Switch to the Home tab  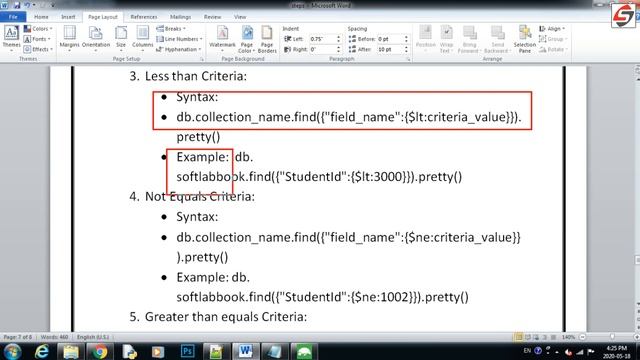[41, 17]
